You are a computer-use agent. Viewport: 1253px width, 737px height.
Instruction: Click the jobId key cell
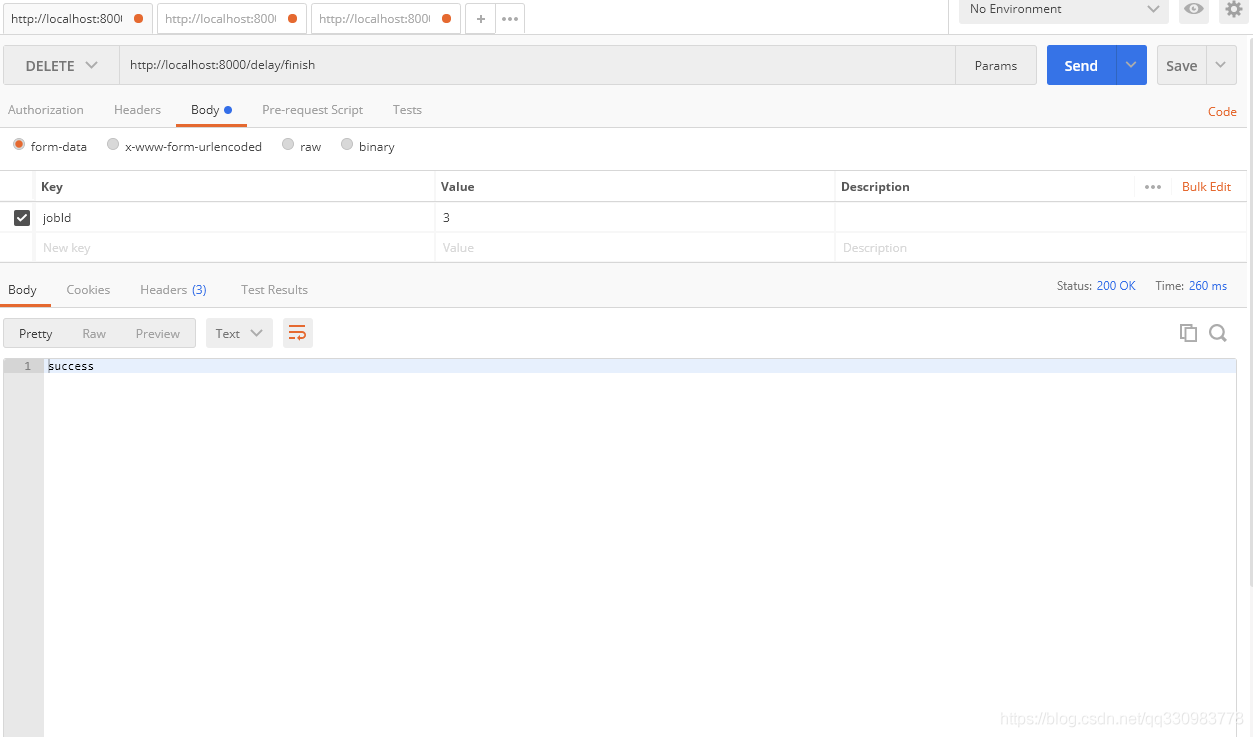click(236, 217)
